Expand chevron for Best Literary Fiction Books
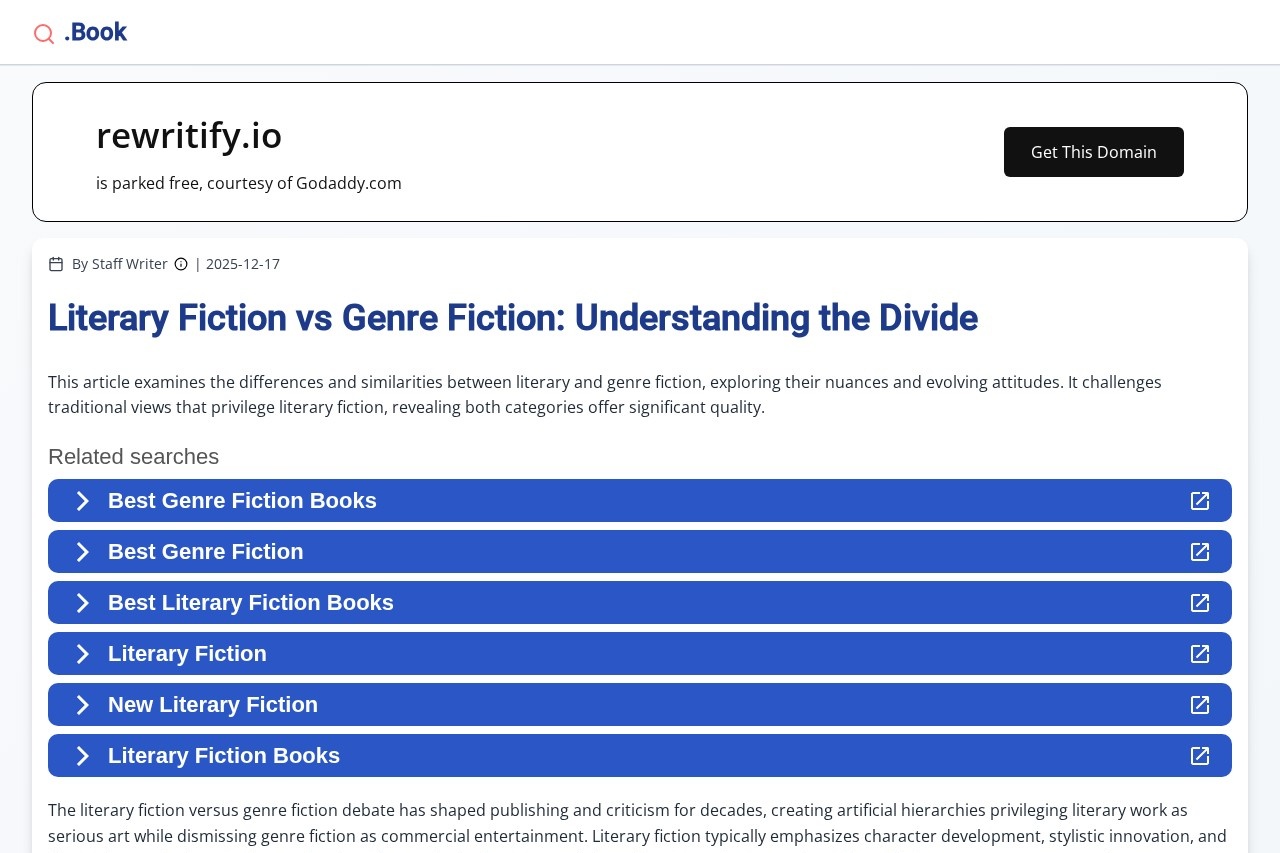 83,603
